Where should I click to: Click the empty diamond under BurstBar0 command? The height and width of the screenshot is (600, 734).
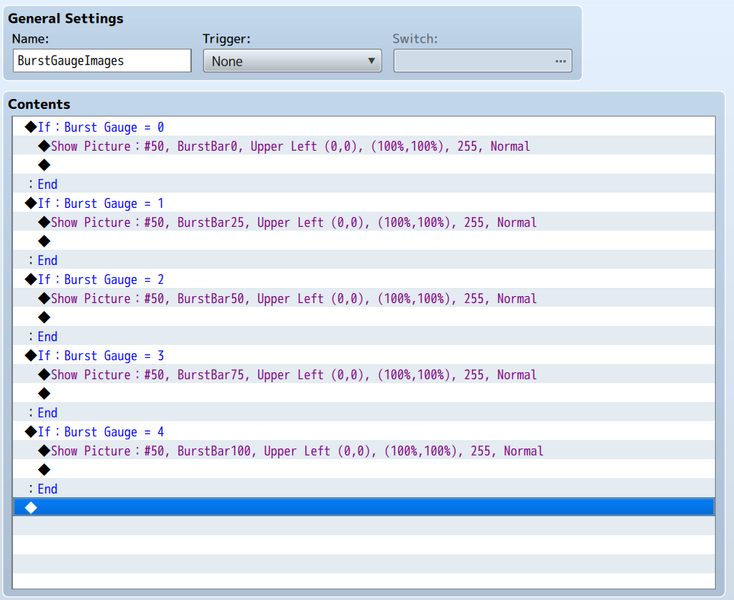pos(44,165)
